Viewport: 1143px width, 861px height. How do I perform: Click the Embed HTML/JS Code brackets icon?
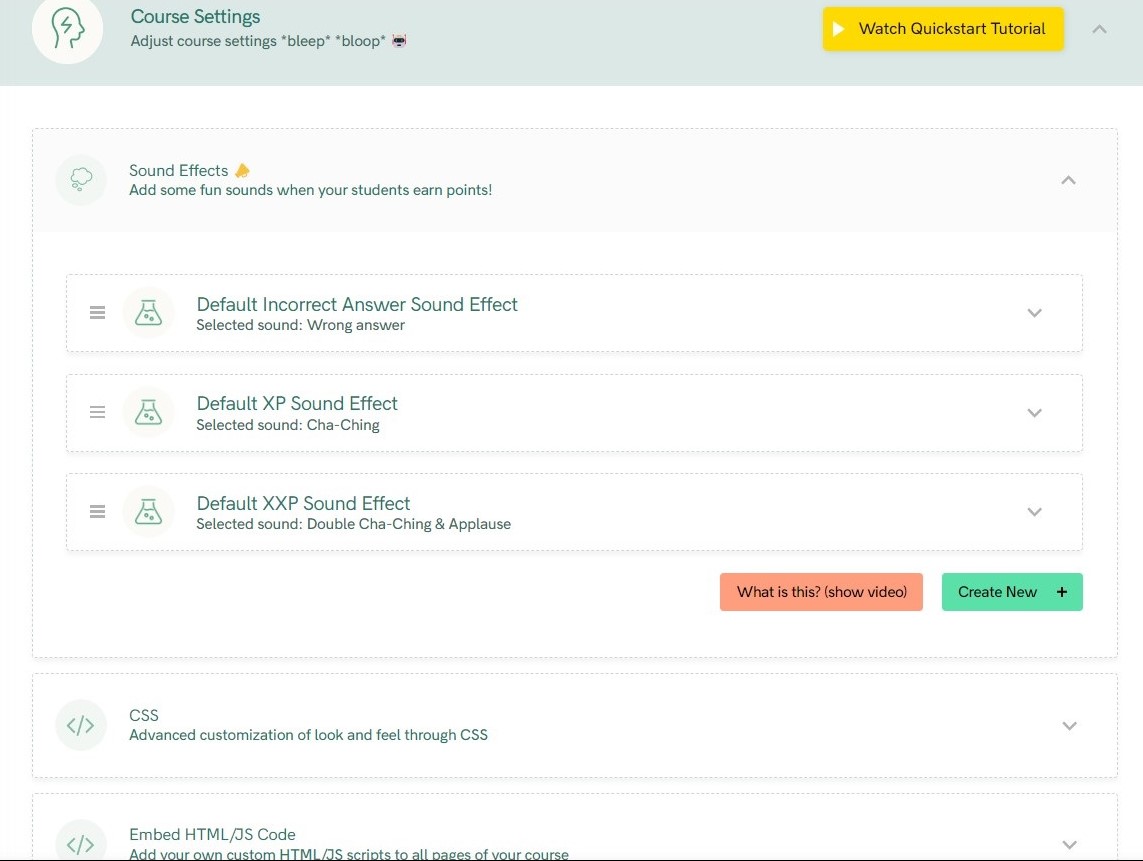pos(81,844)
